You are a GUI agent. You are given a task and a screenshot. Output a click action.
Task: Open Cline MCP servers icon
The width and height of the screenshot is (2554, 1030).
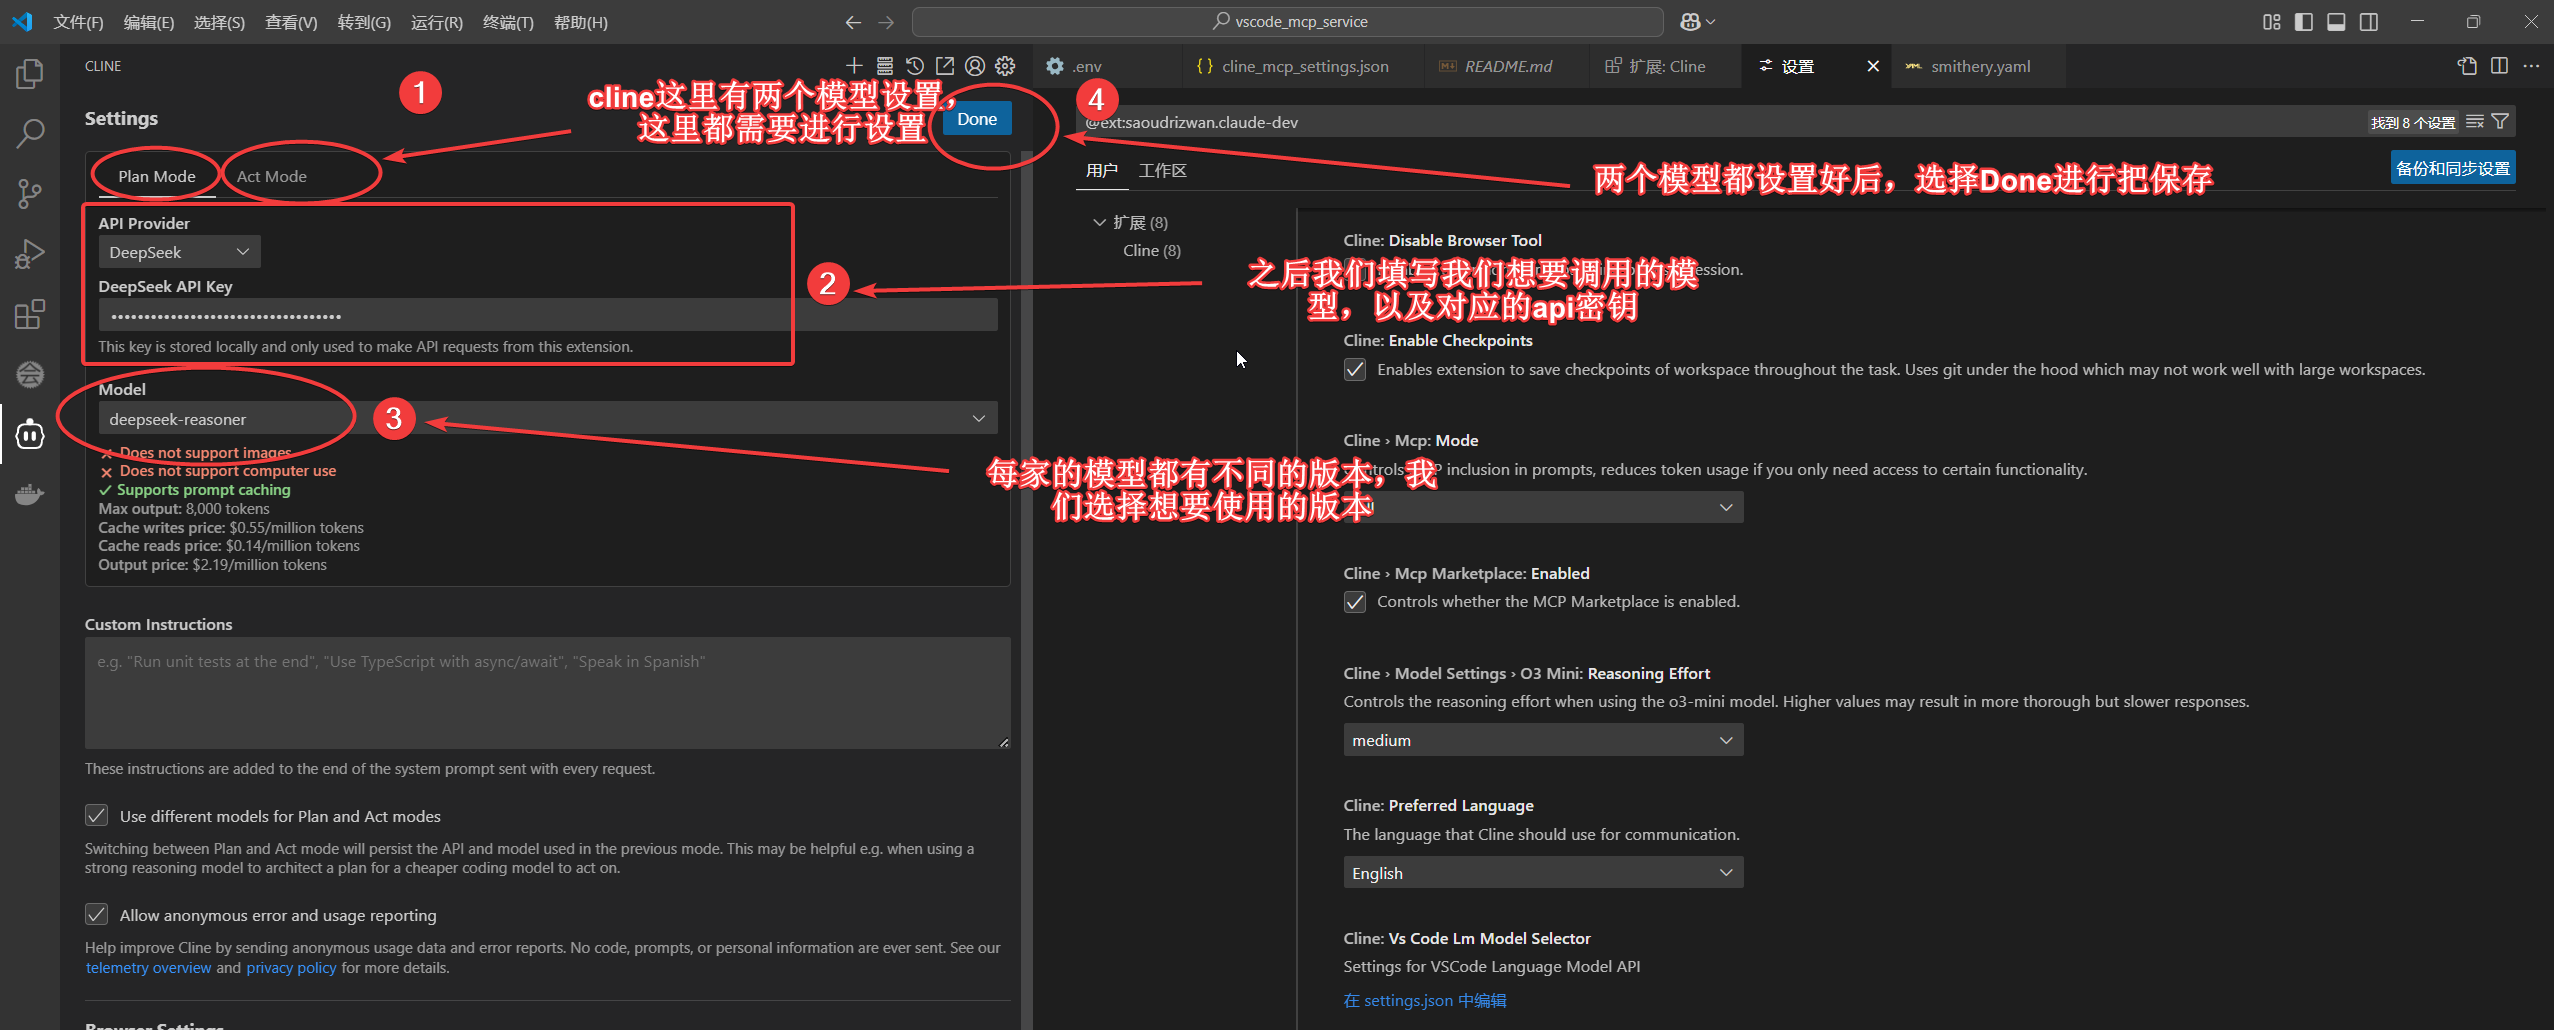pos(884,66)
